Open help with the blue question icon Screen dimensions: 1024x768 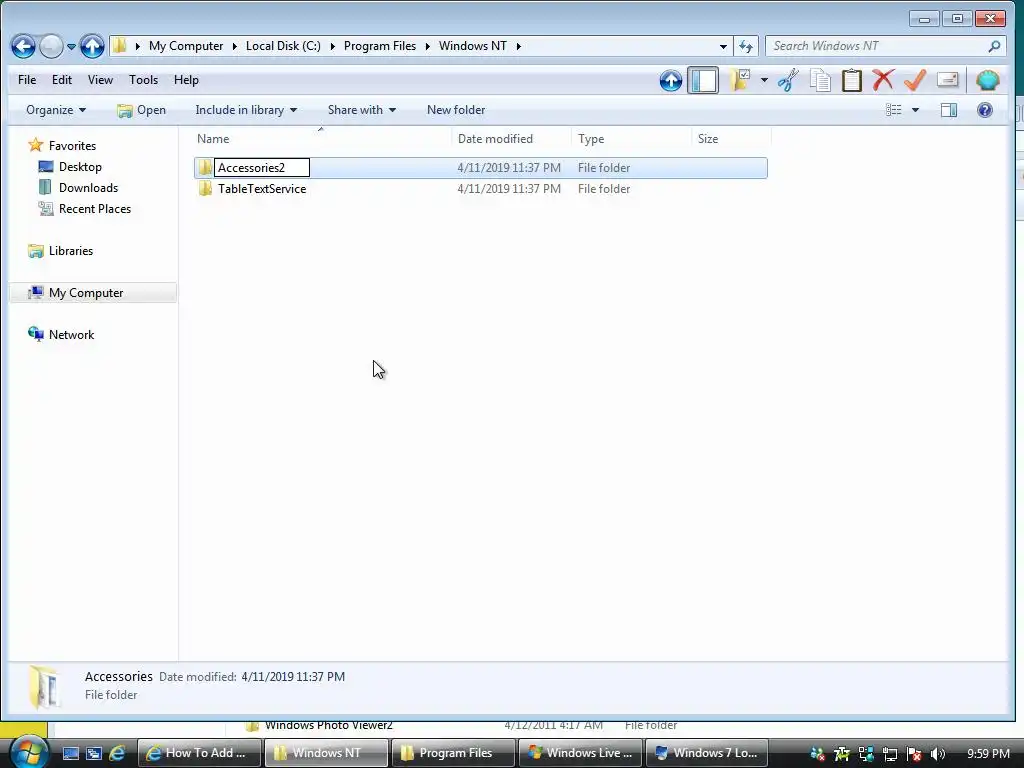(x=985, y=110)
